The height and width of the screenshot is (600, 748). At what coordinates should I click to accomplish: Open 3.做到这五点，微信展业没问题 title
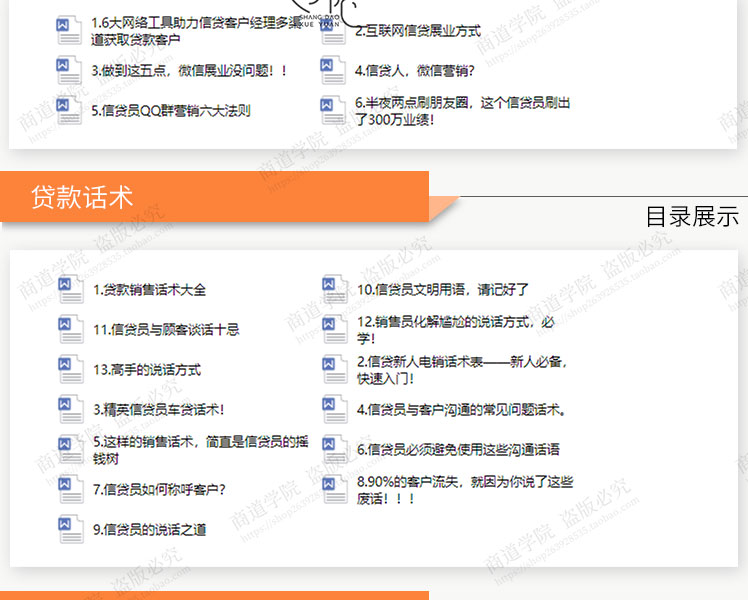tap(190, 71)
